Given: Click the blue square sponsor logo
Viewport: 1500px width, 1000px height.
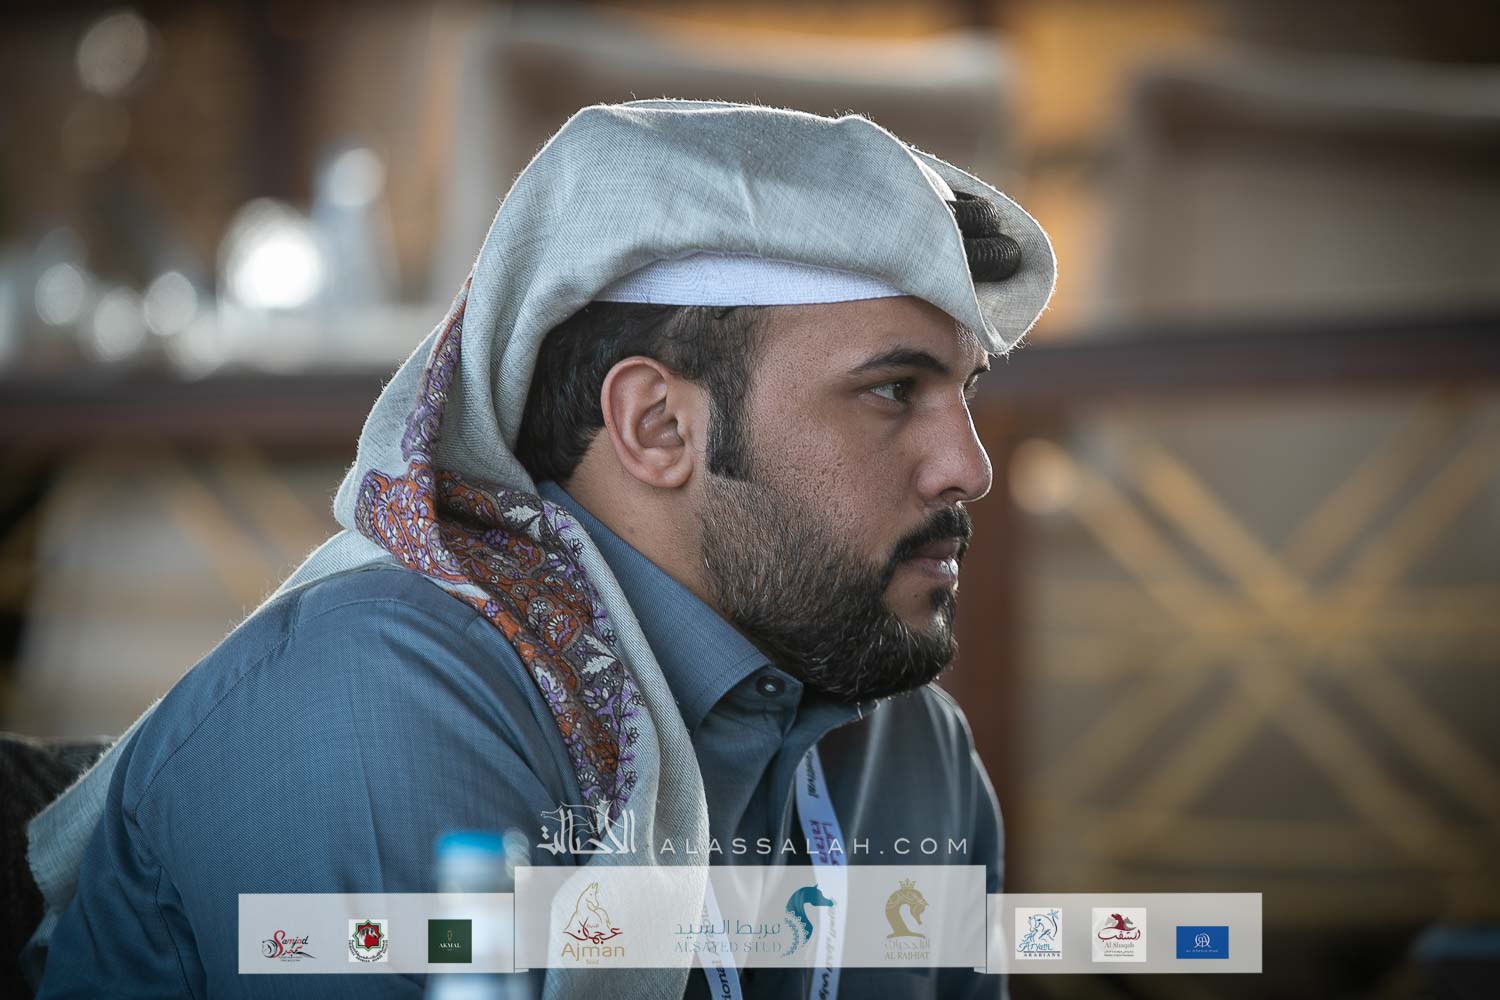Looking at the screenshot, I should tap(1202, 941).
